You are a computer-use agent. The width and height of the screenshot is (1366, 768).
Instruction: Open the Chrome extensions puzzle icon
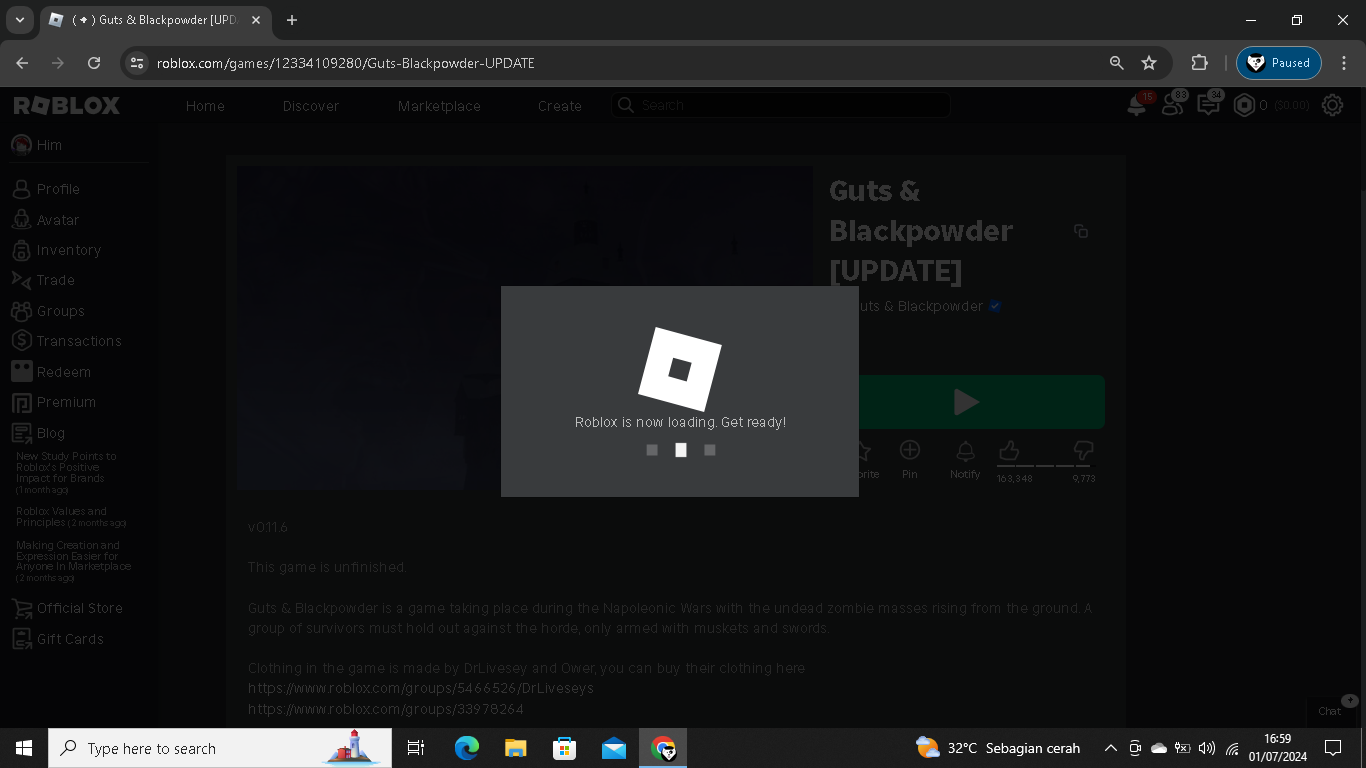[1199, 63]
